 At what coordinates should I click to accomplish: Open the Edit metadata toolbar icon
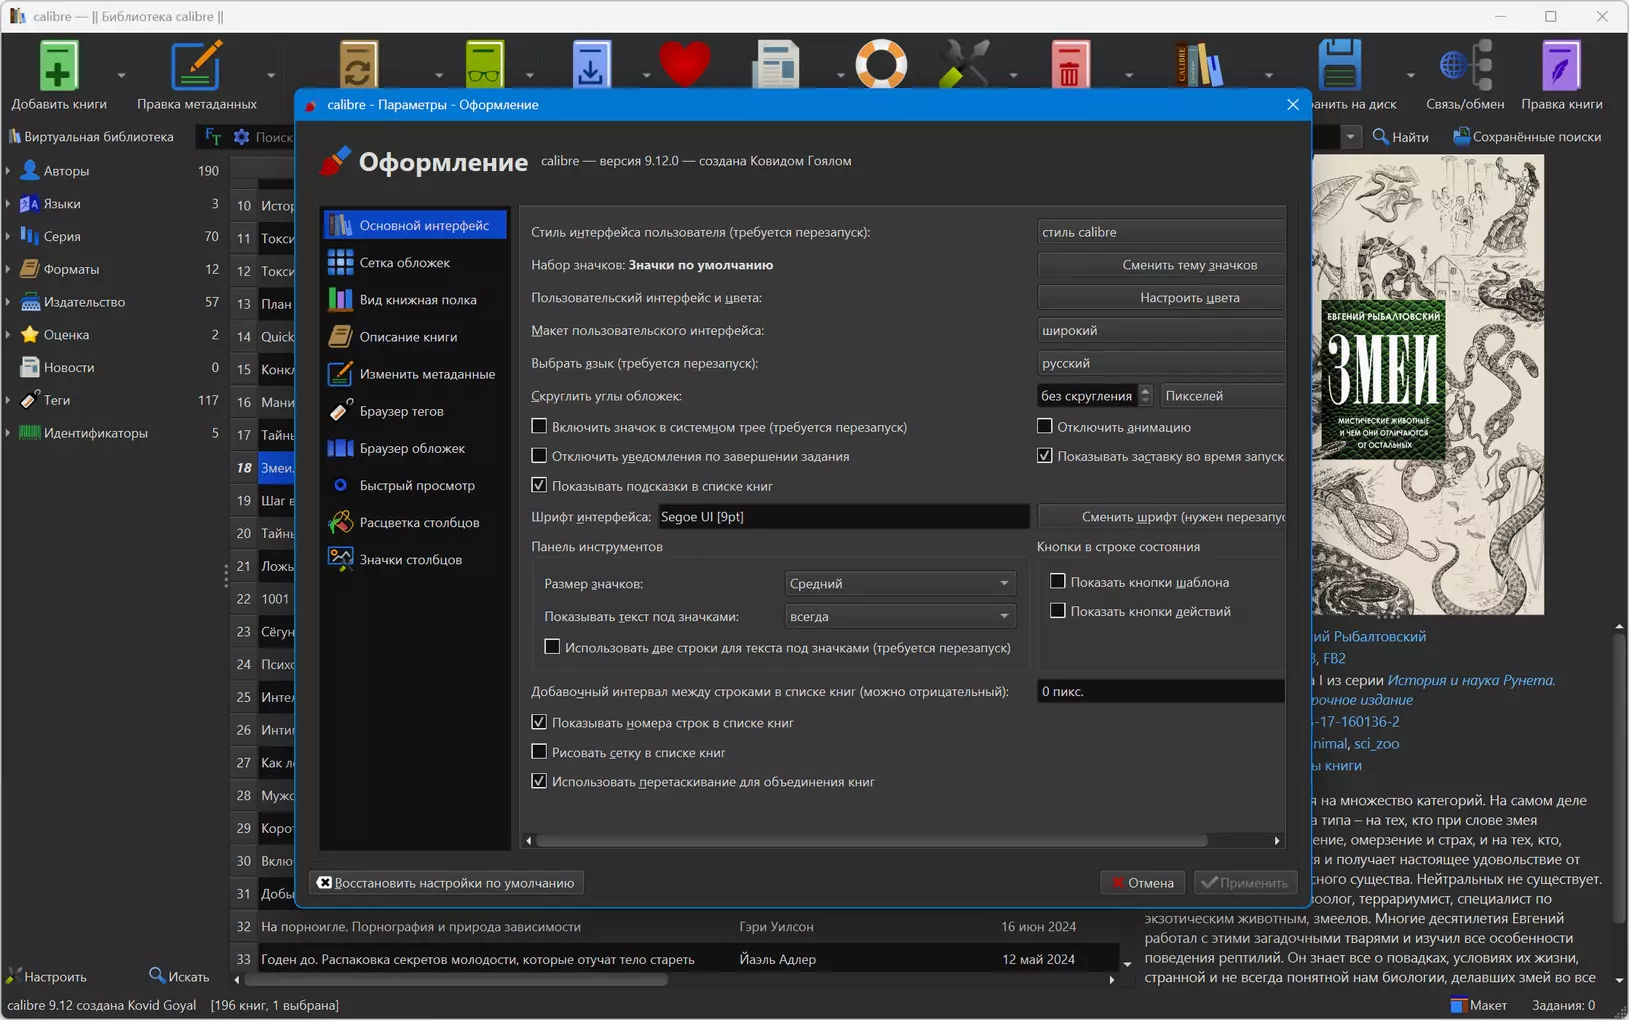tap(196, 66)
